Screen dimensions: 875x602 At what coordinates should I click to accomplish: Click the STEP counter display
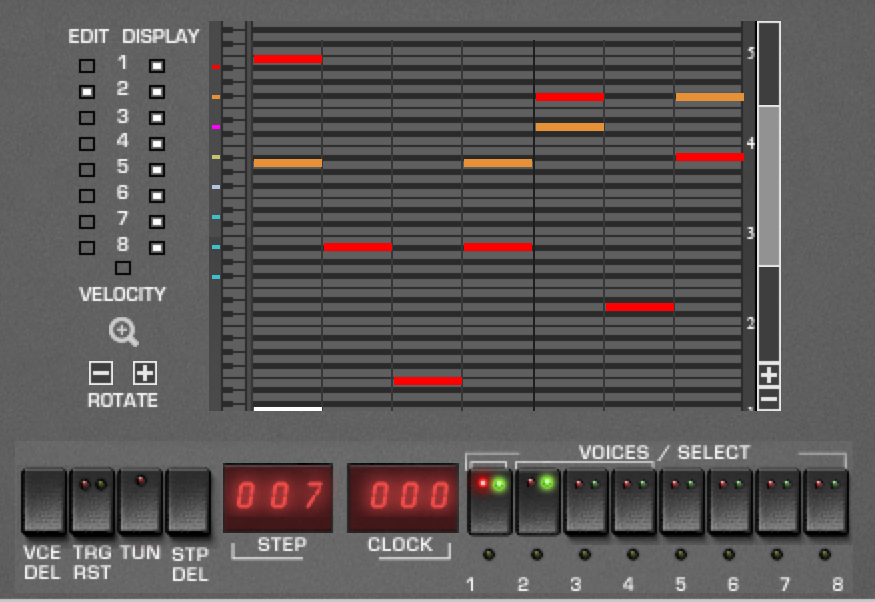[x=277, y=496]
